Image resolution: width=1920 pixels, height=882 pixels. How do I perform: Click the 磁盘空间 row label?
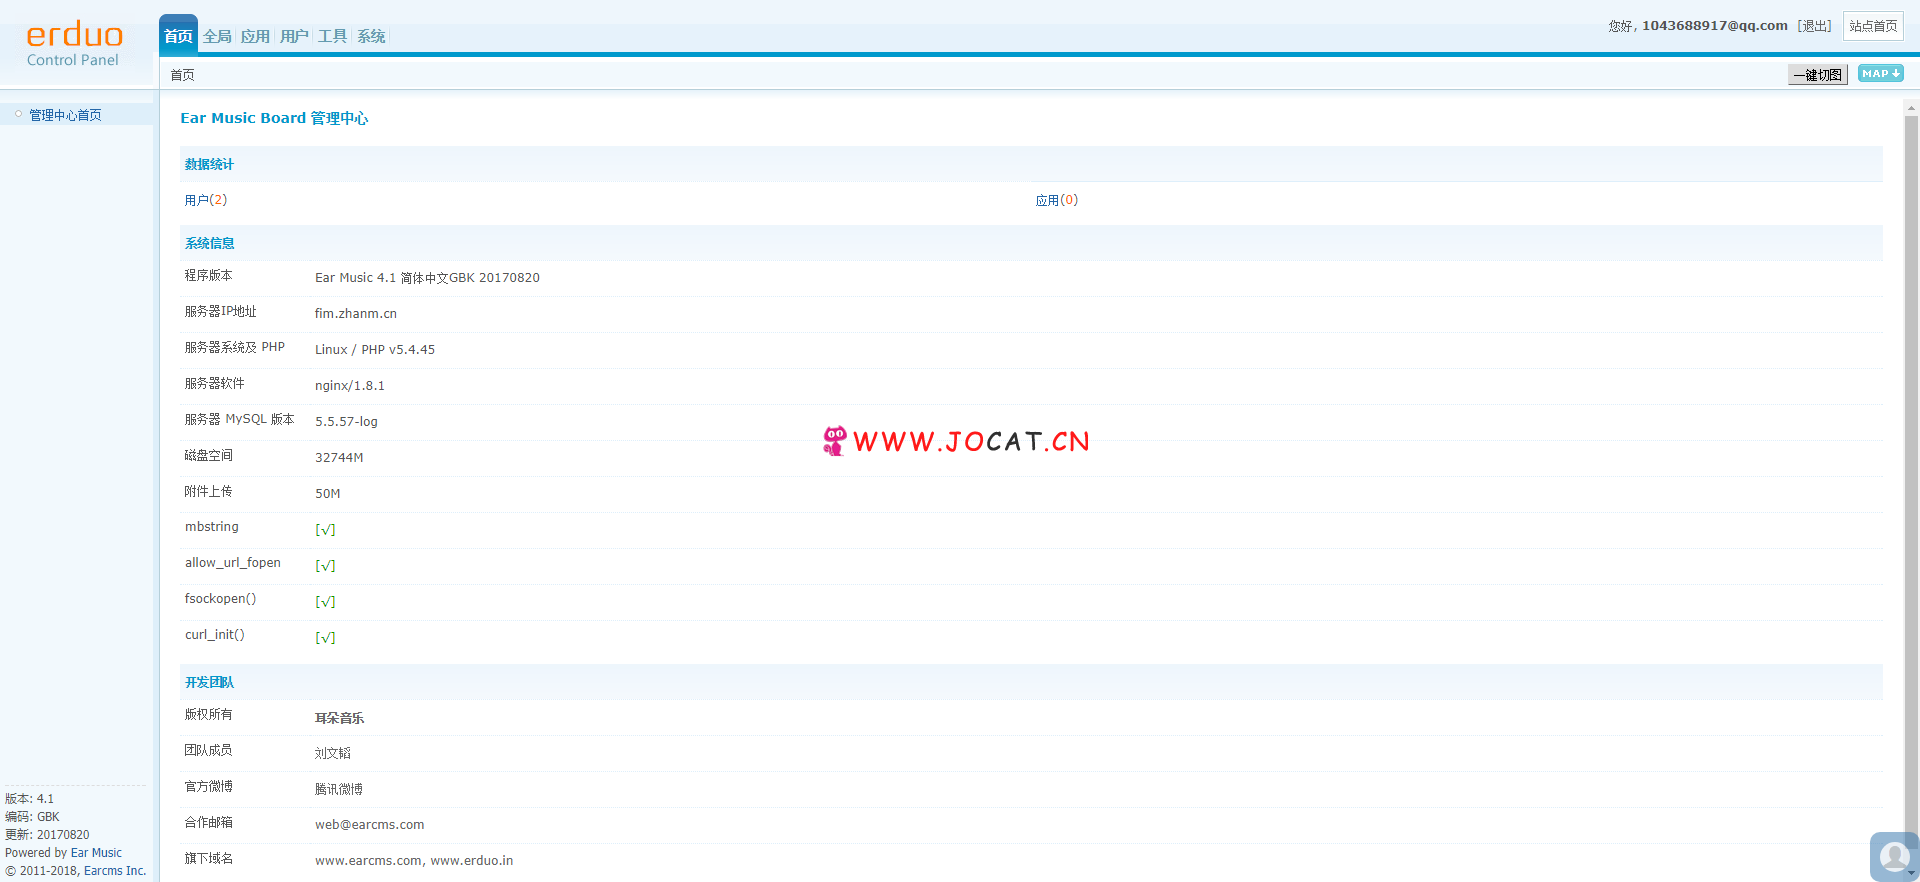point(208,455)
